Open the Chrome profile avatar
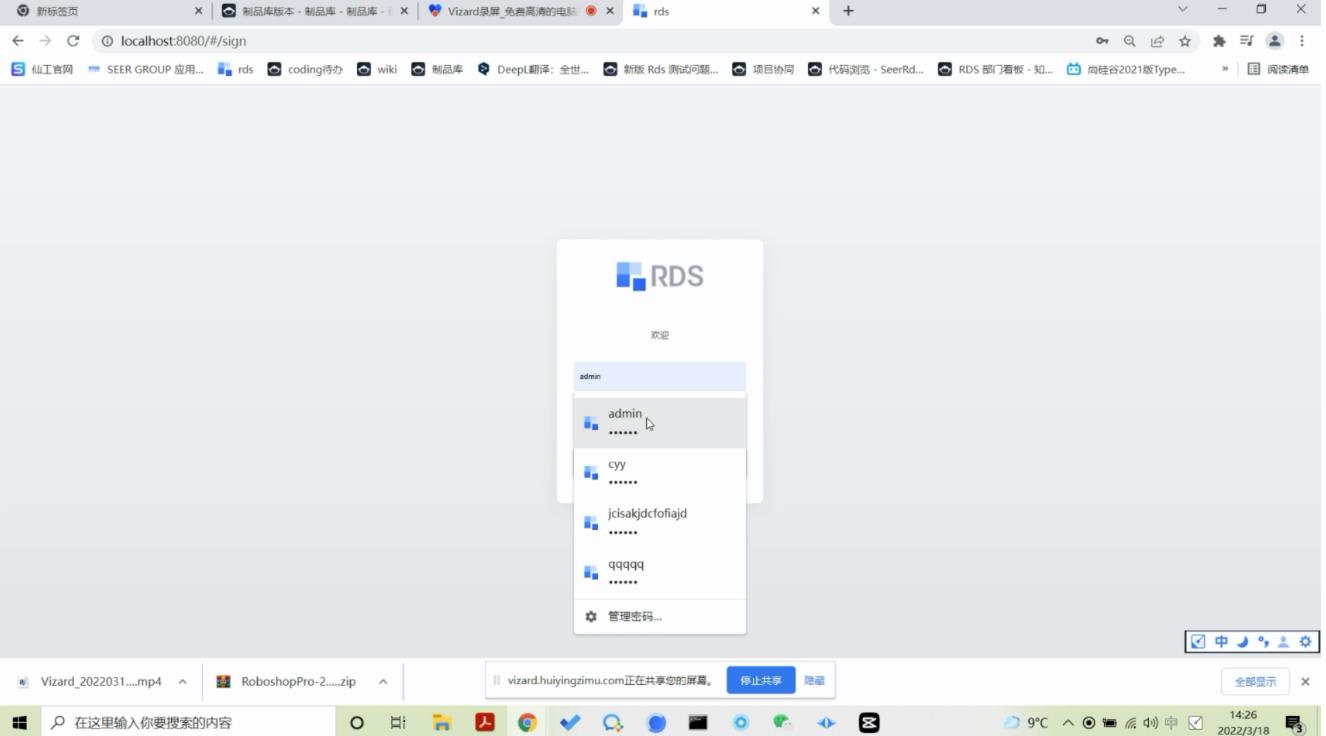Viewport: 1326px width, 736px height. click(1274, 41)
